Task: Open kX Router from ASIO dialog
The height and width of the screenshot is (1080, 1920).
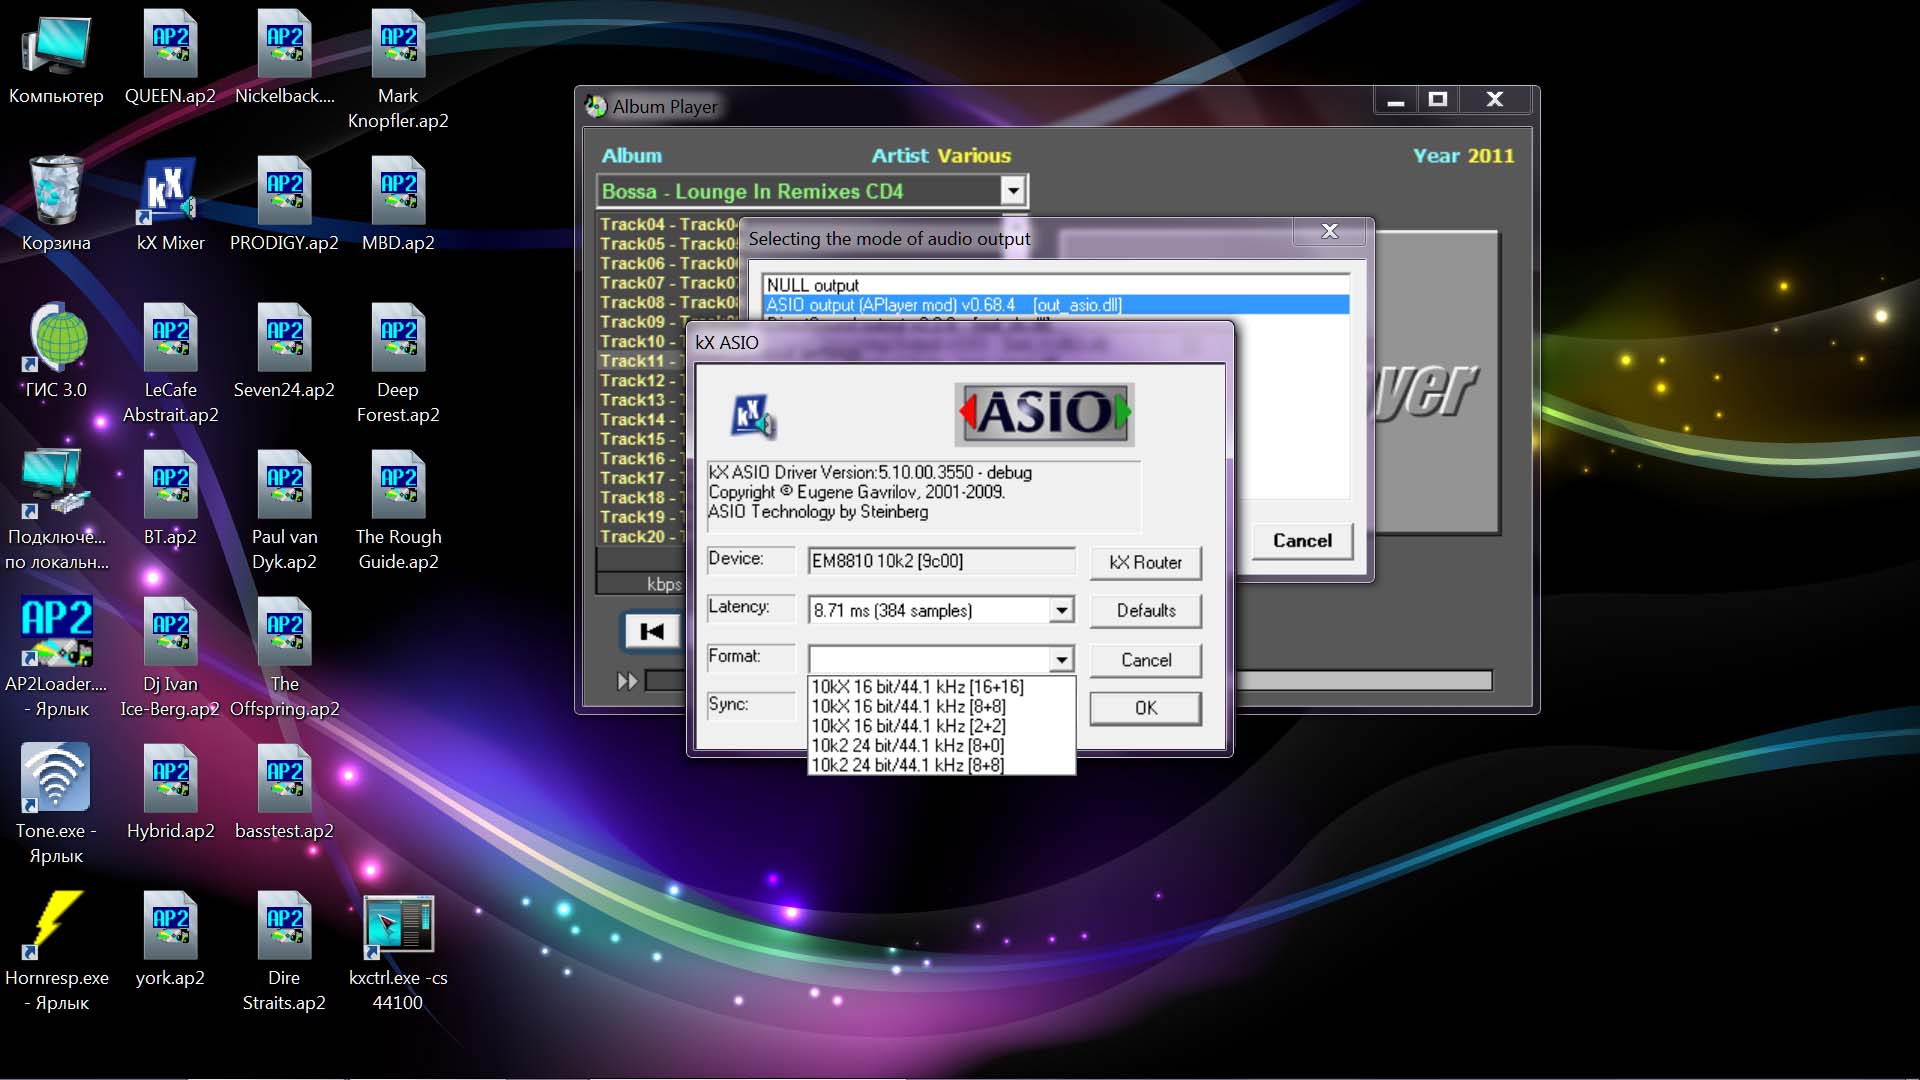Action: point(1145,562)
